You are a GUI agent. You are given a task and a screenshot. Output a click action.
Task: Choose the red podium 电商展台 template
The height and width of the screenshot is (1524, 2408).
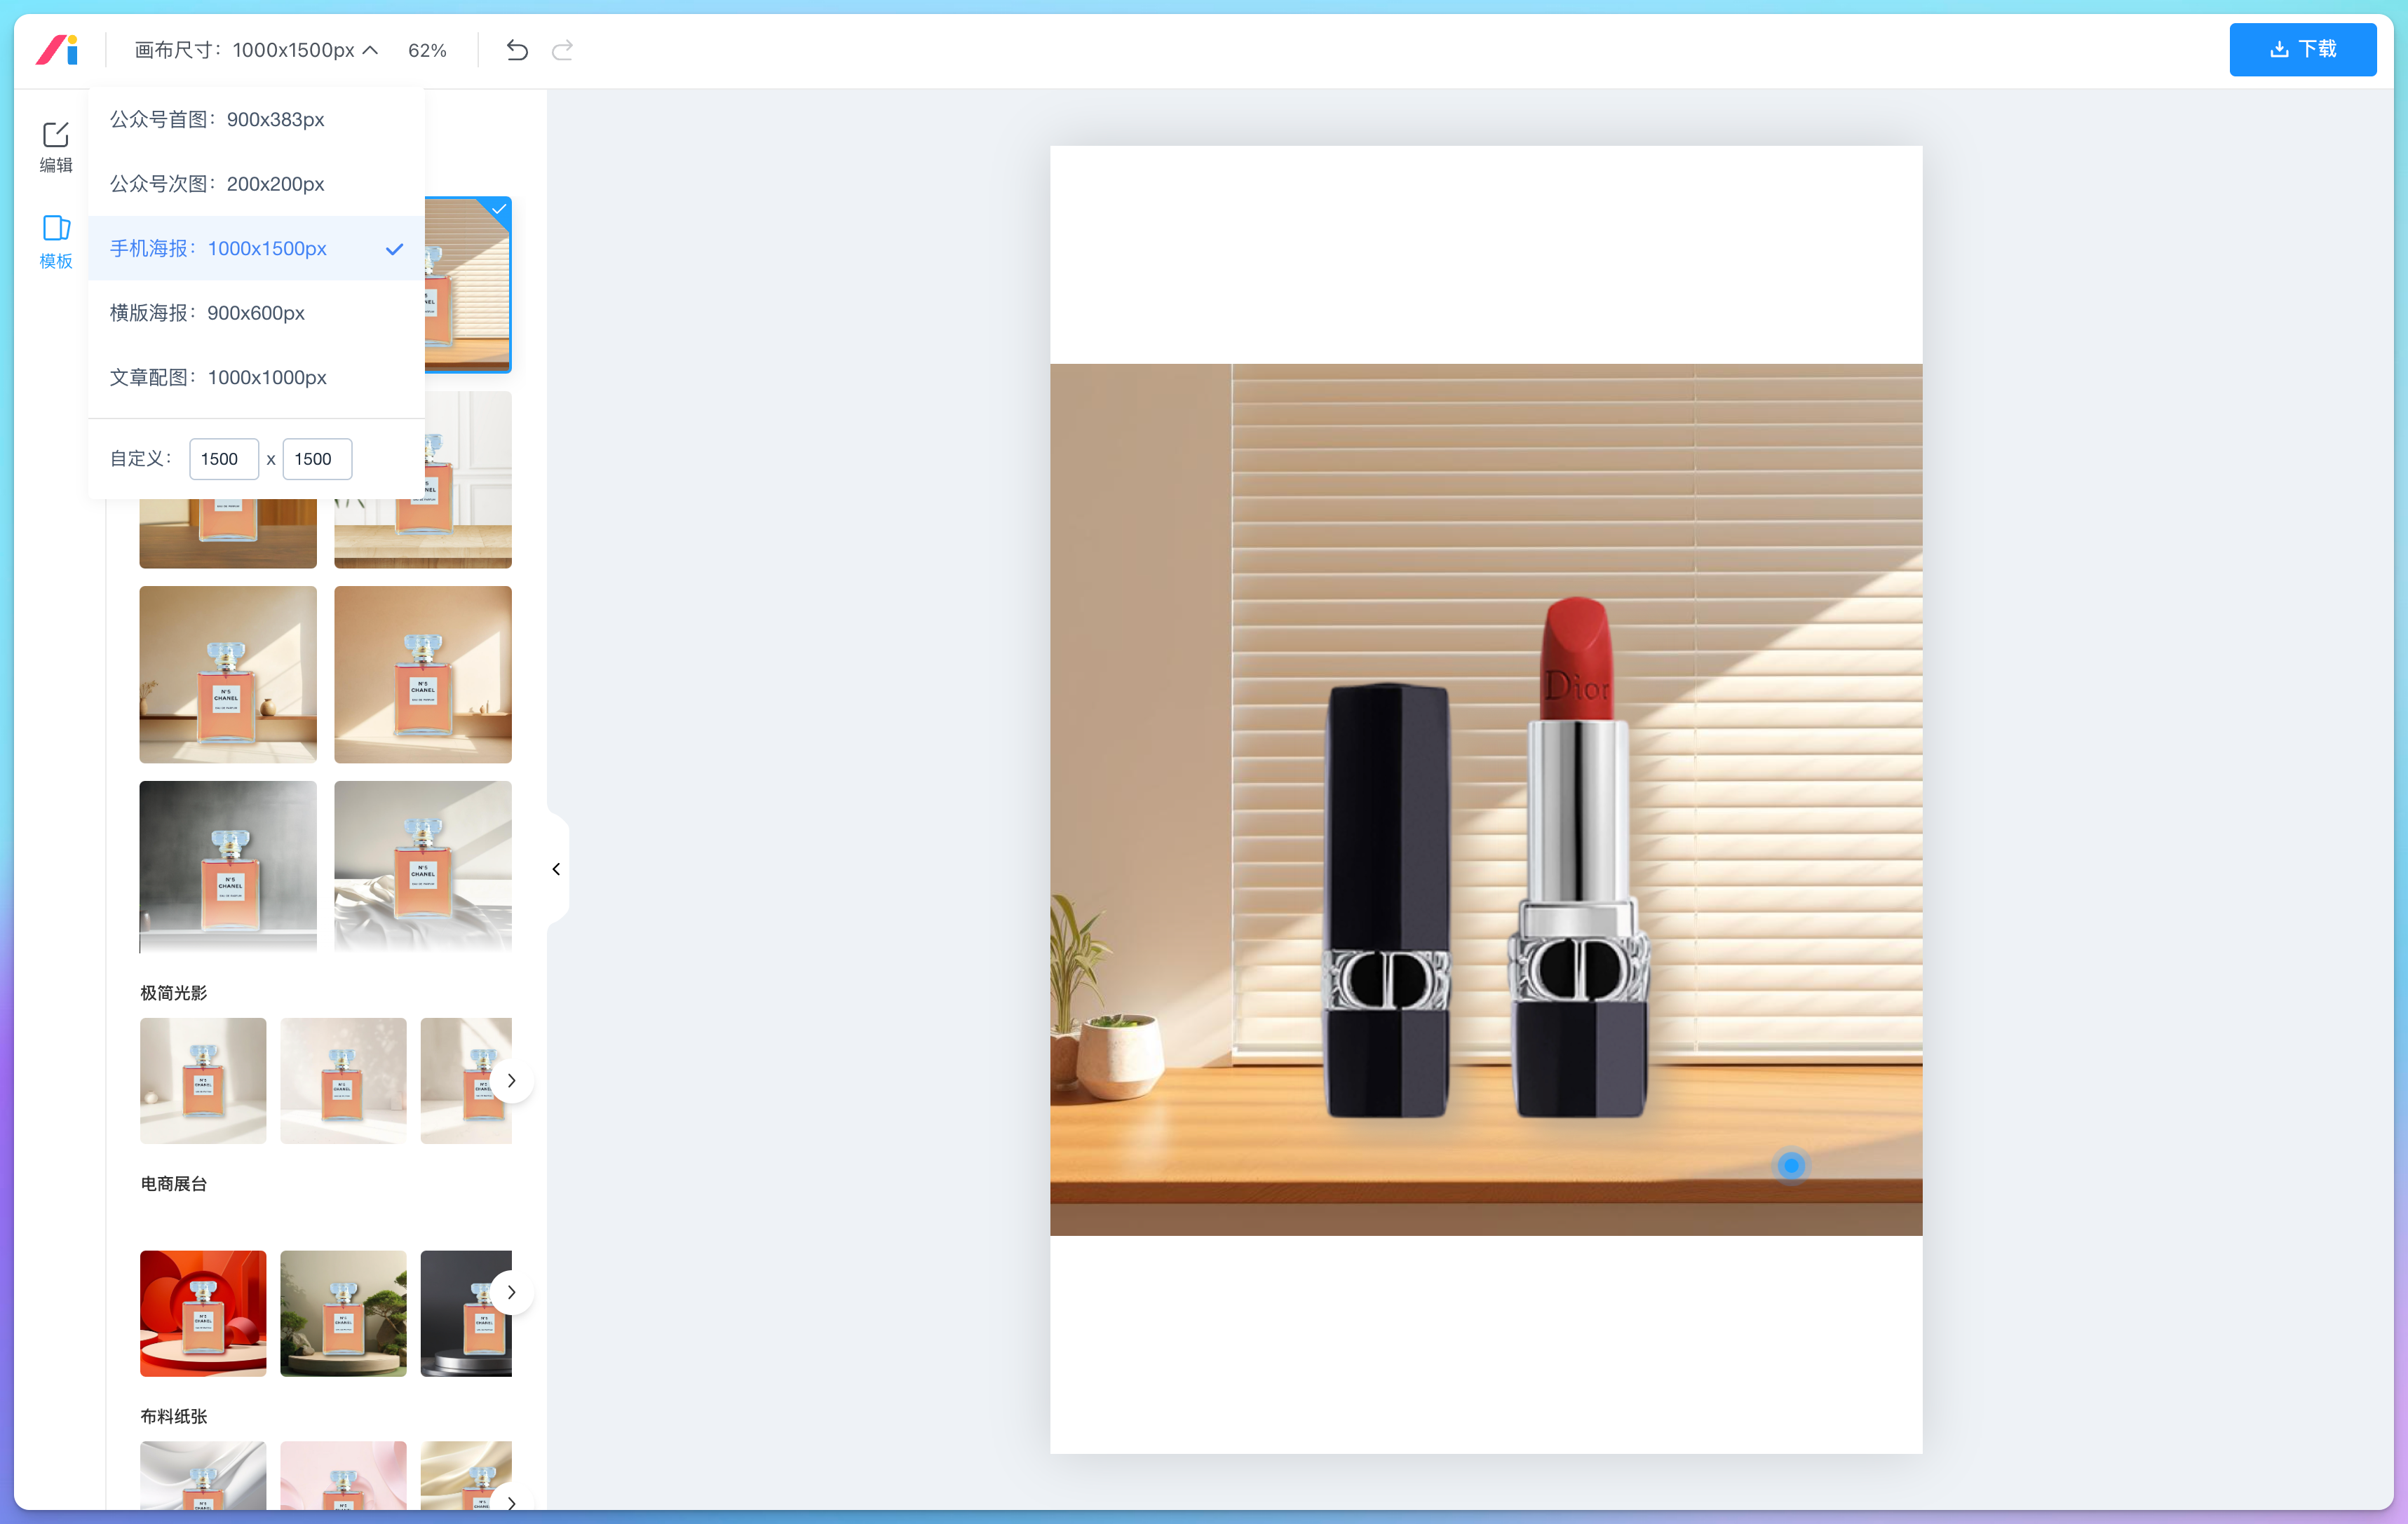(203, 1313)
